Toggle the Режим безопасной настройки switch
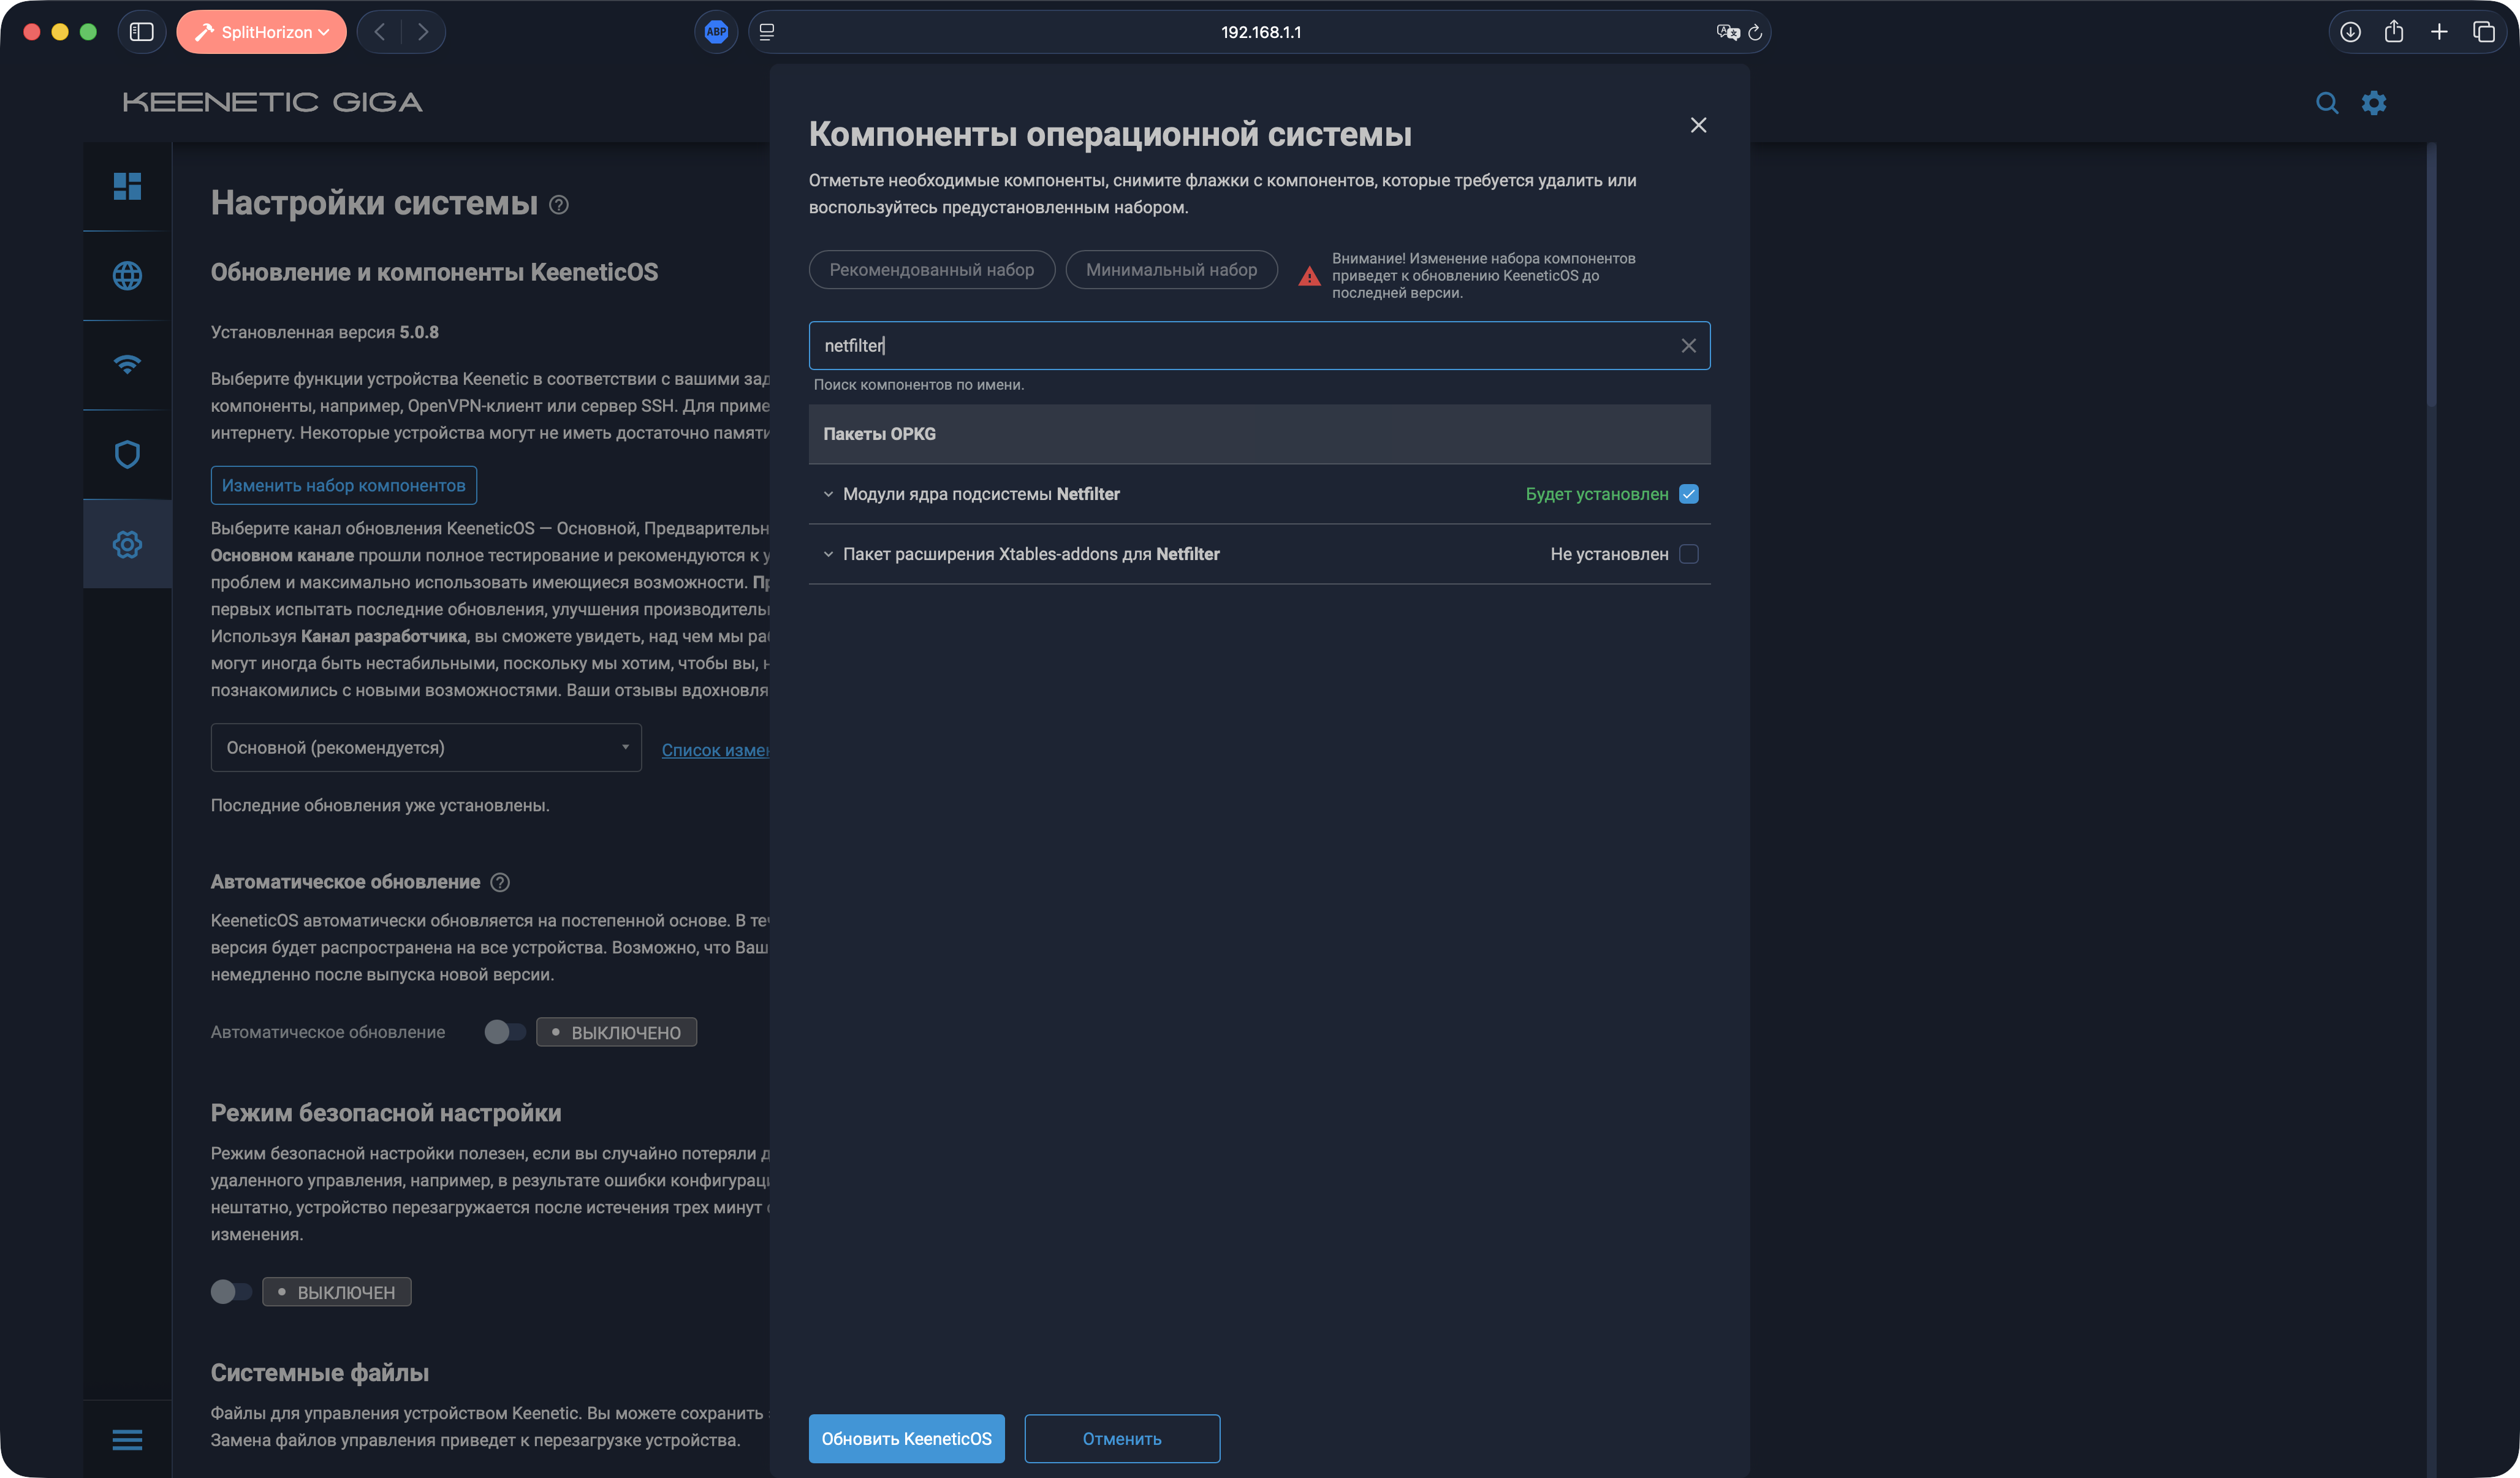 (231, 1292)
